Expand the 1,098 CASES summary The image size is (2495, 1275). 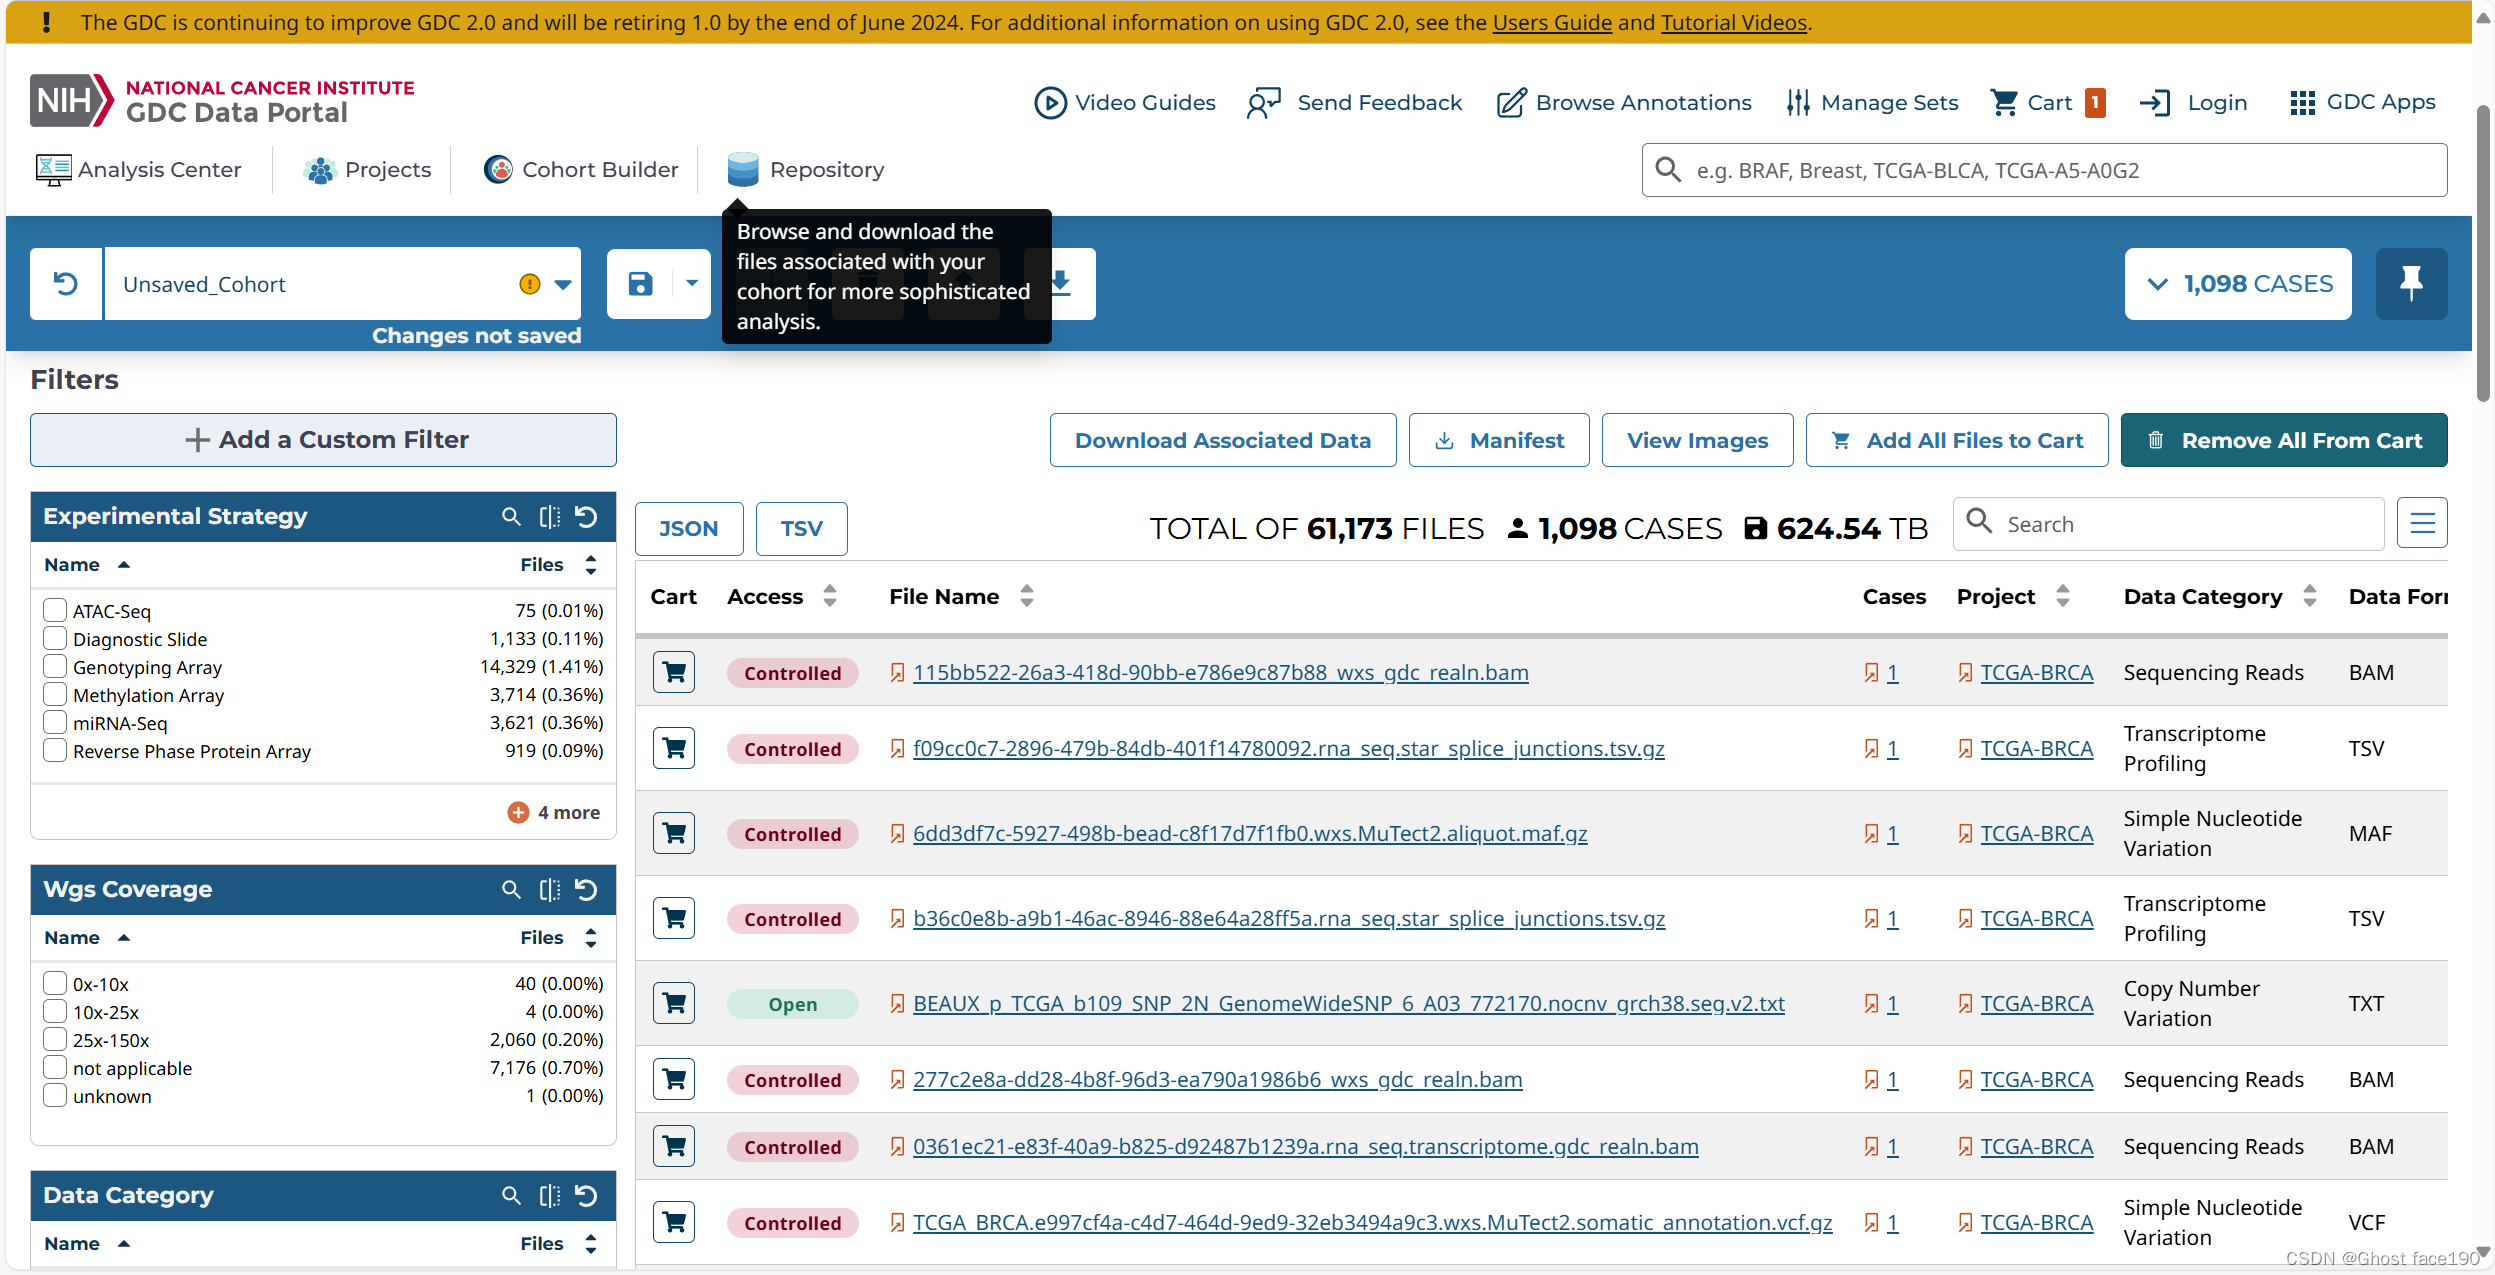[2237, 284]
